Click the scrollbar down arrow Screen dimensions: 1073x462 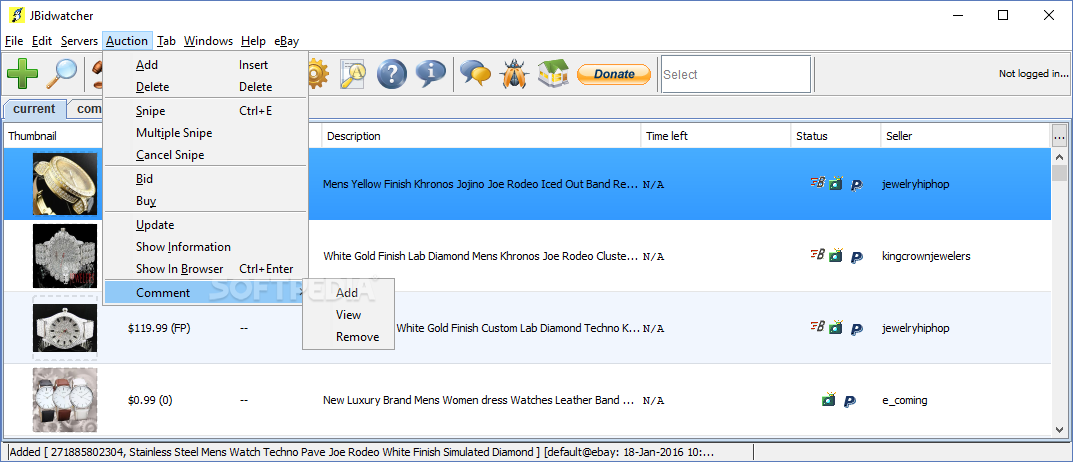(x=1059, y=429)
